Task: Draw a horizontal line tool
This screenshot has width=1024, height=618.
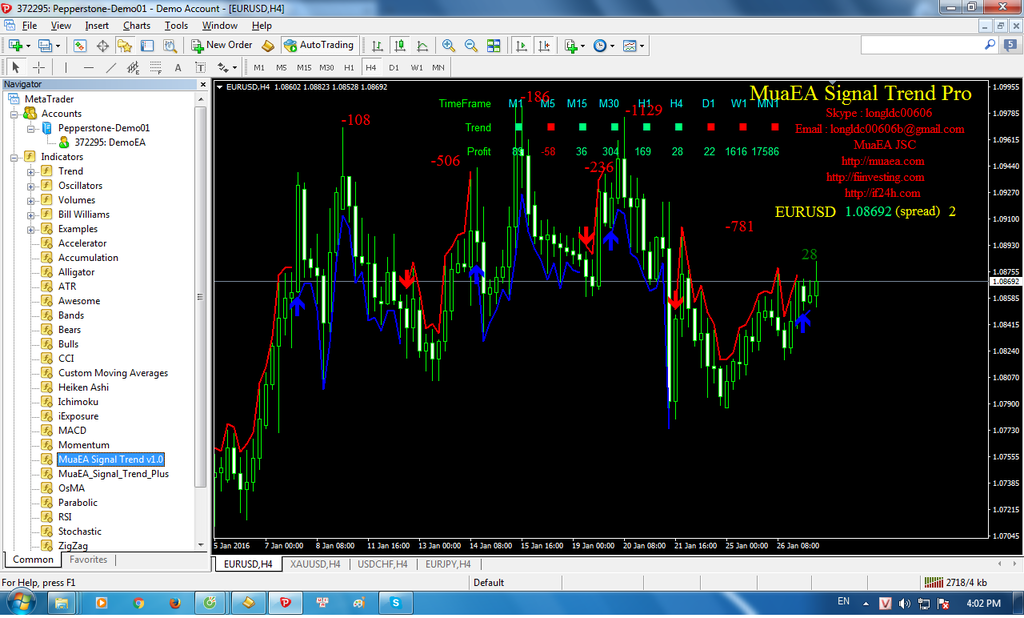Action: tap(88, 67)
